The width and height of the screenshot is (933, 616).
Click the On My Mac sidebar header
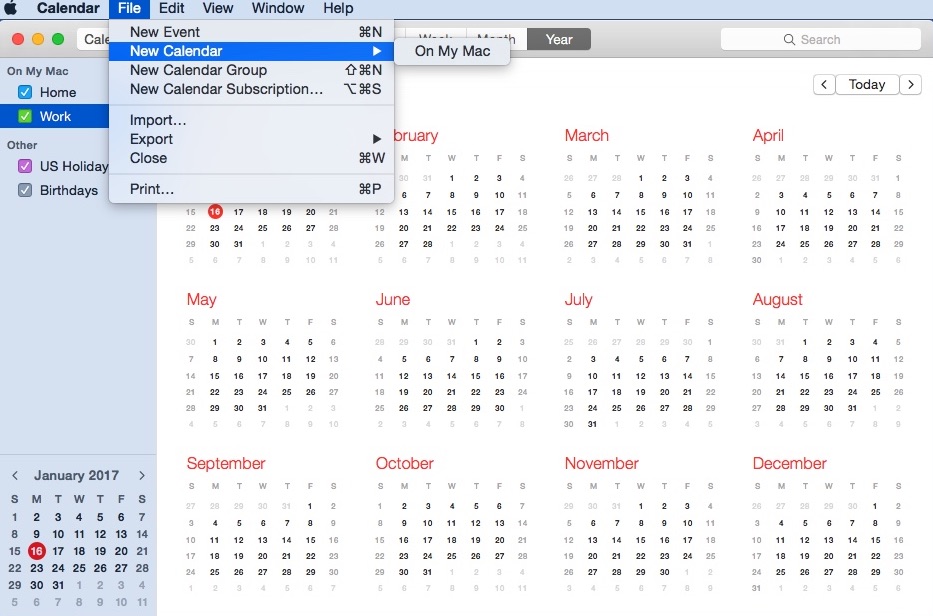[37, 71]
